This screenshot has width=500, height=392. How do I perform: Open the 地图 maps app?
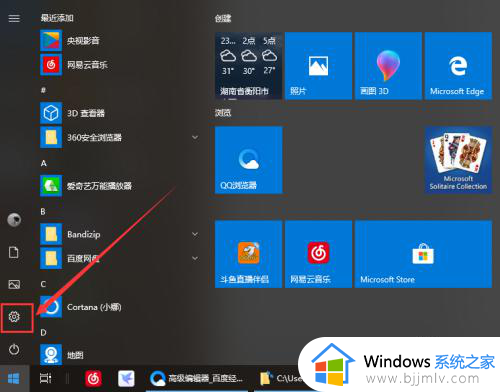tap(120, 354)
